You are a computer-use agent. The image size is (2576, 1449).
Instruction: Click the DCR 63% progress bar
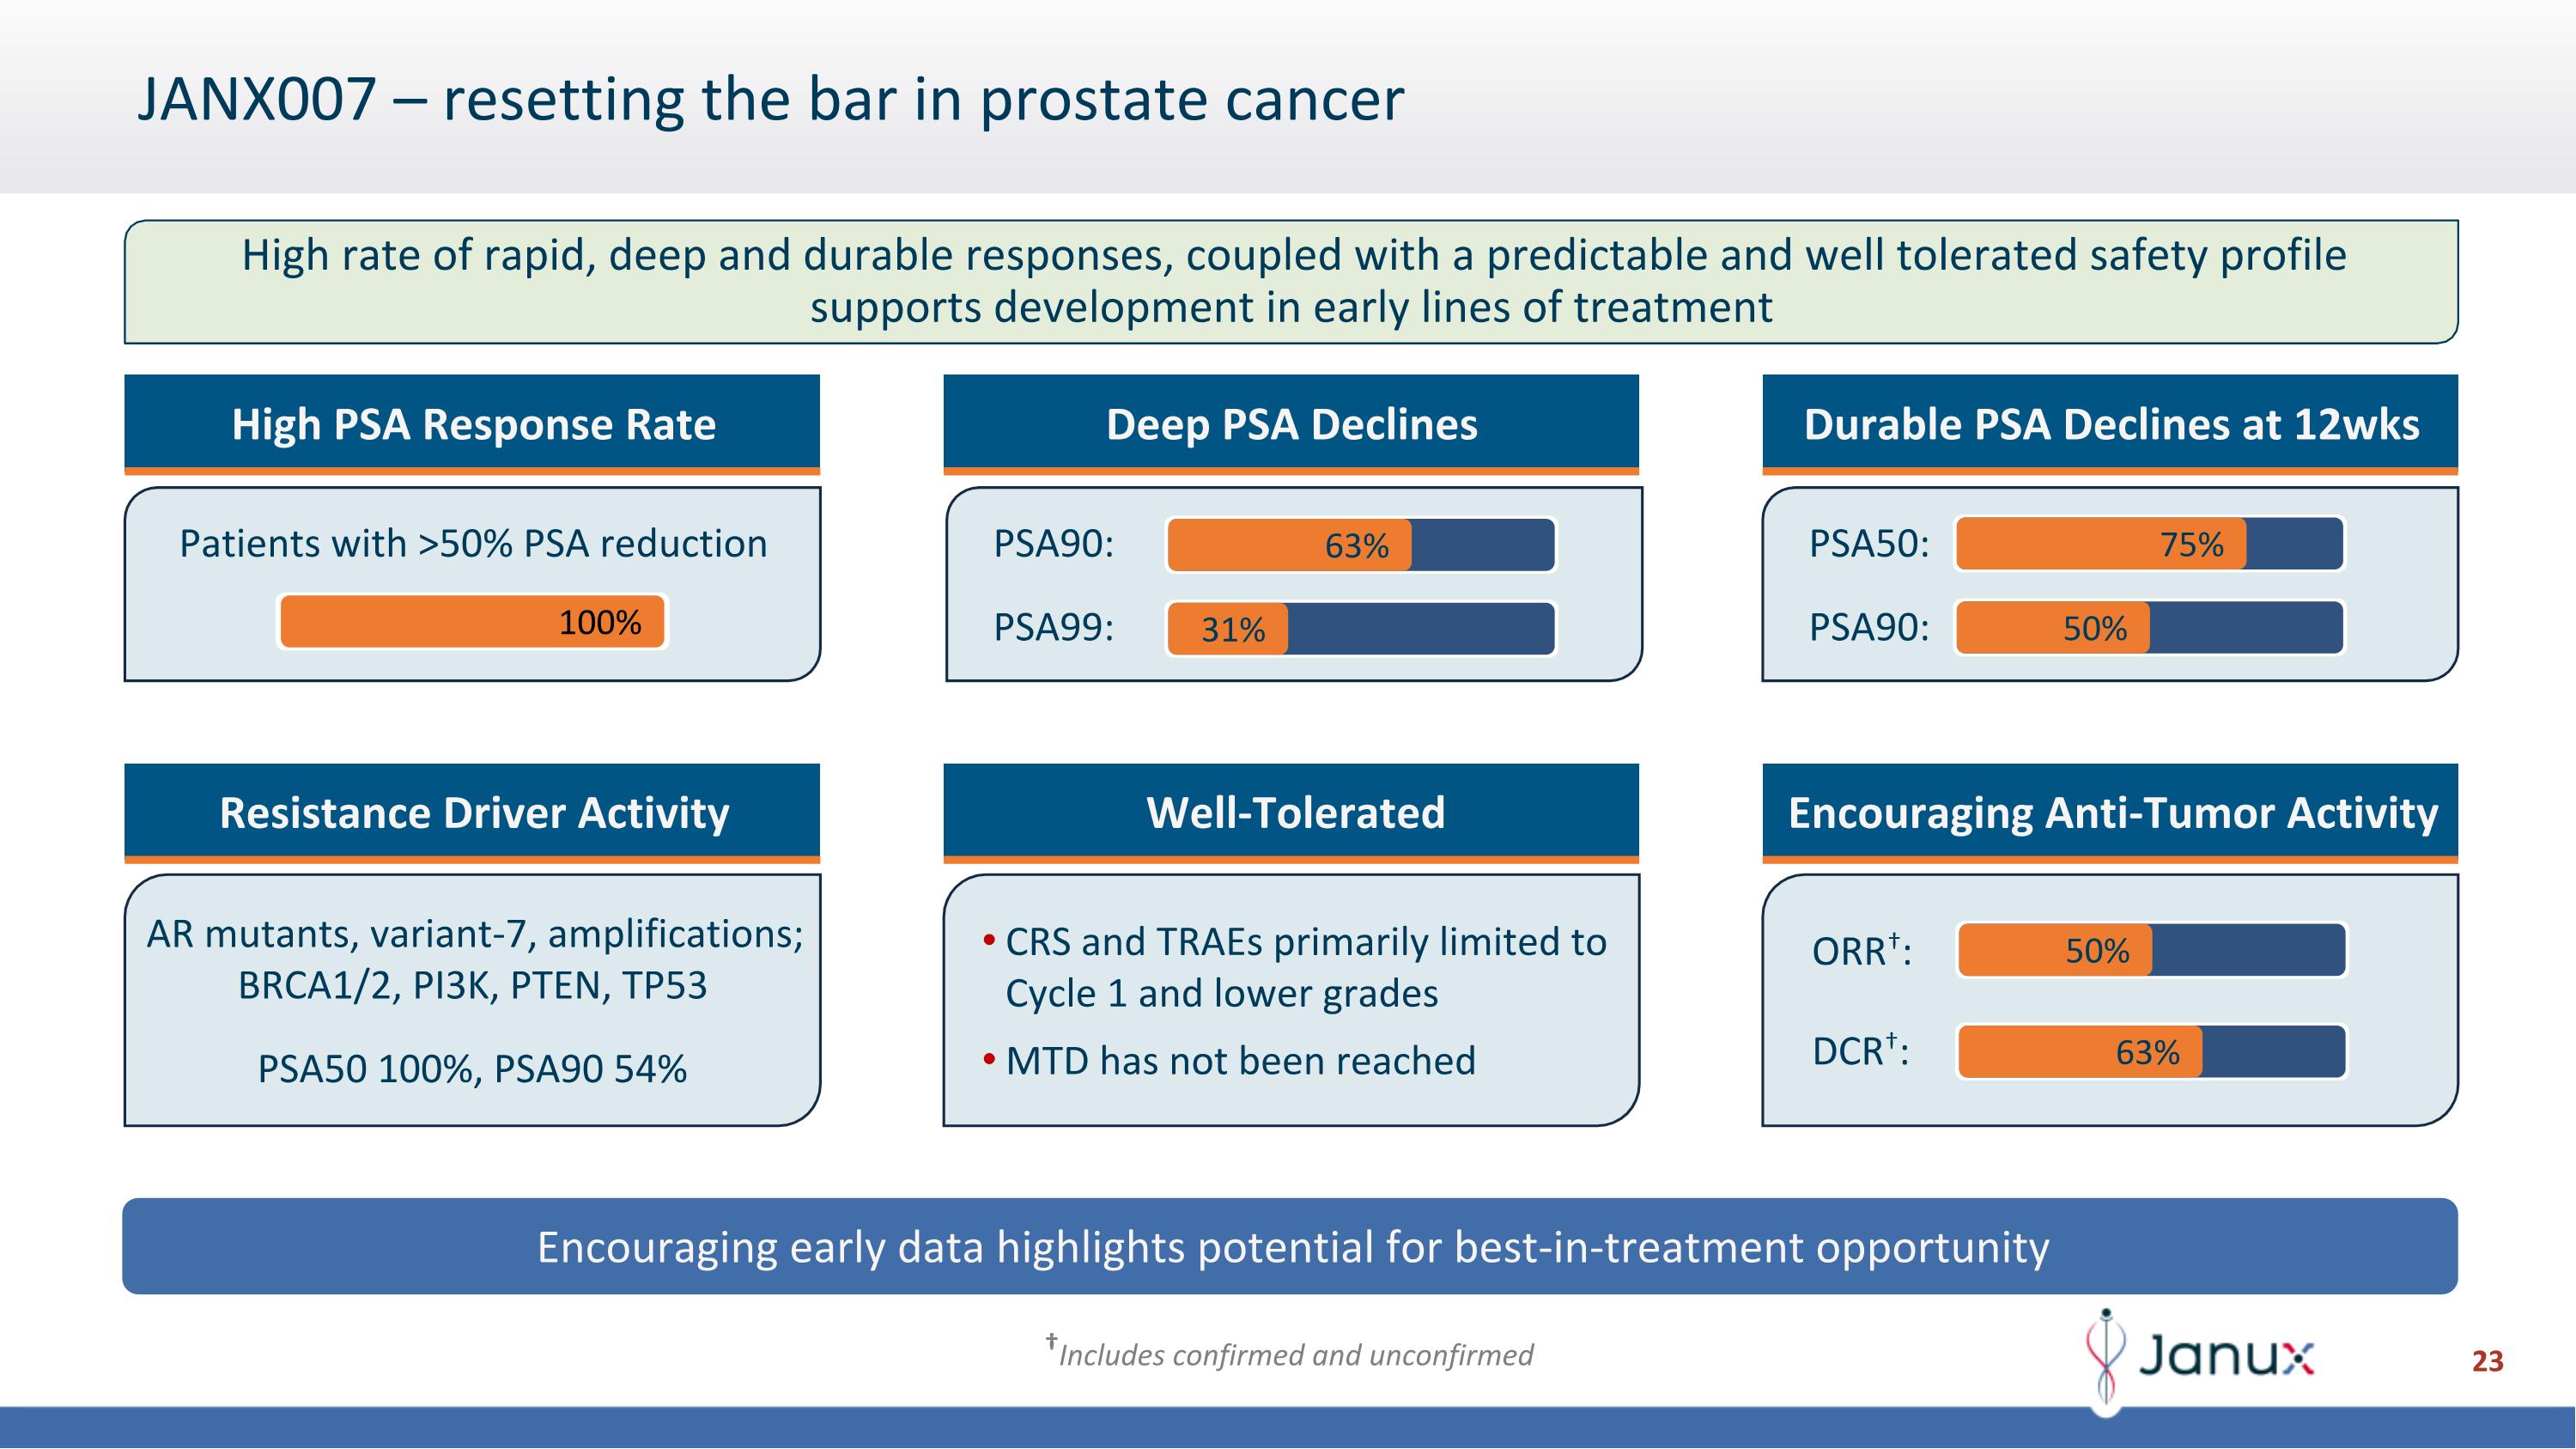2151,1052
